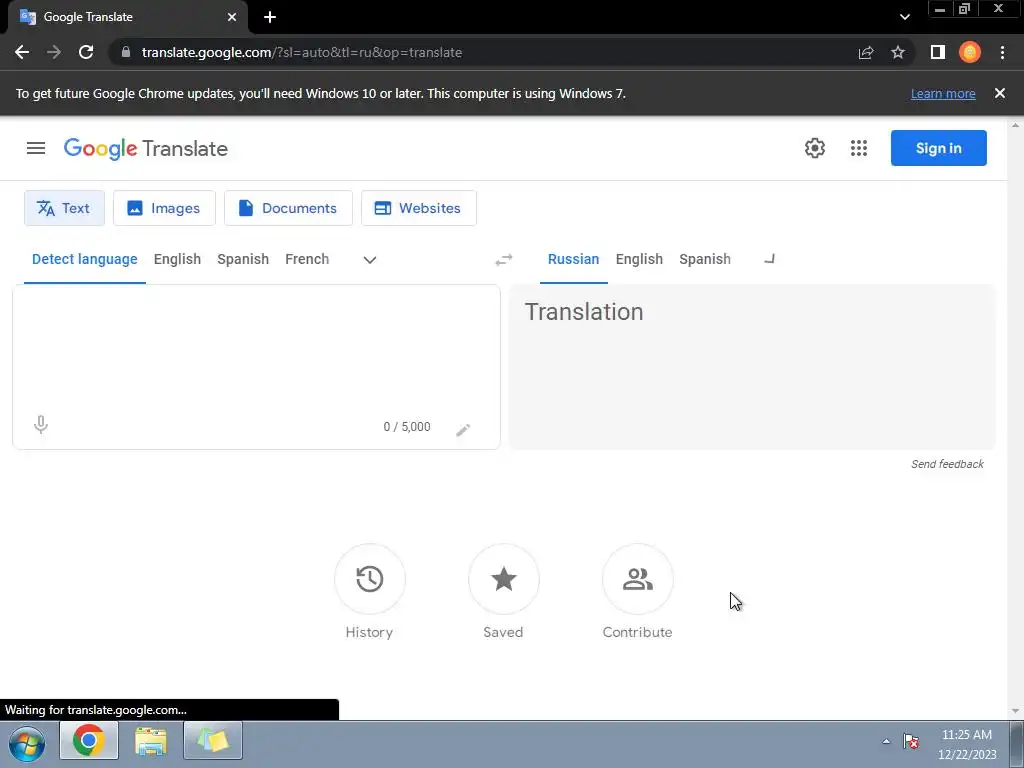
Task: Click Show desktop button at taskbar end
Action: point(1017,744)
